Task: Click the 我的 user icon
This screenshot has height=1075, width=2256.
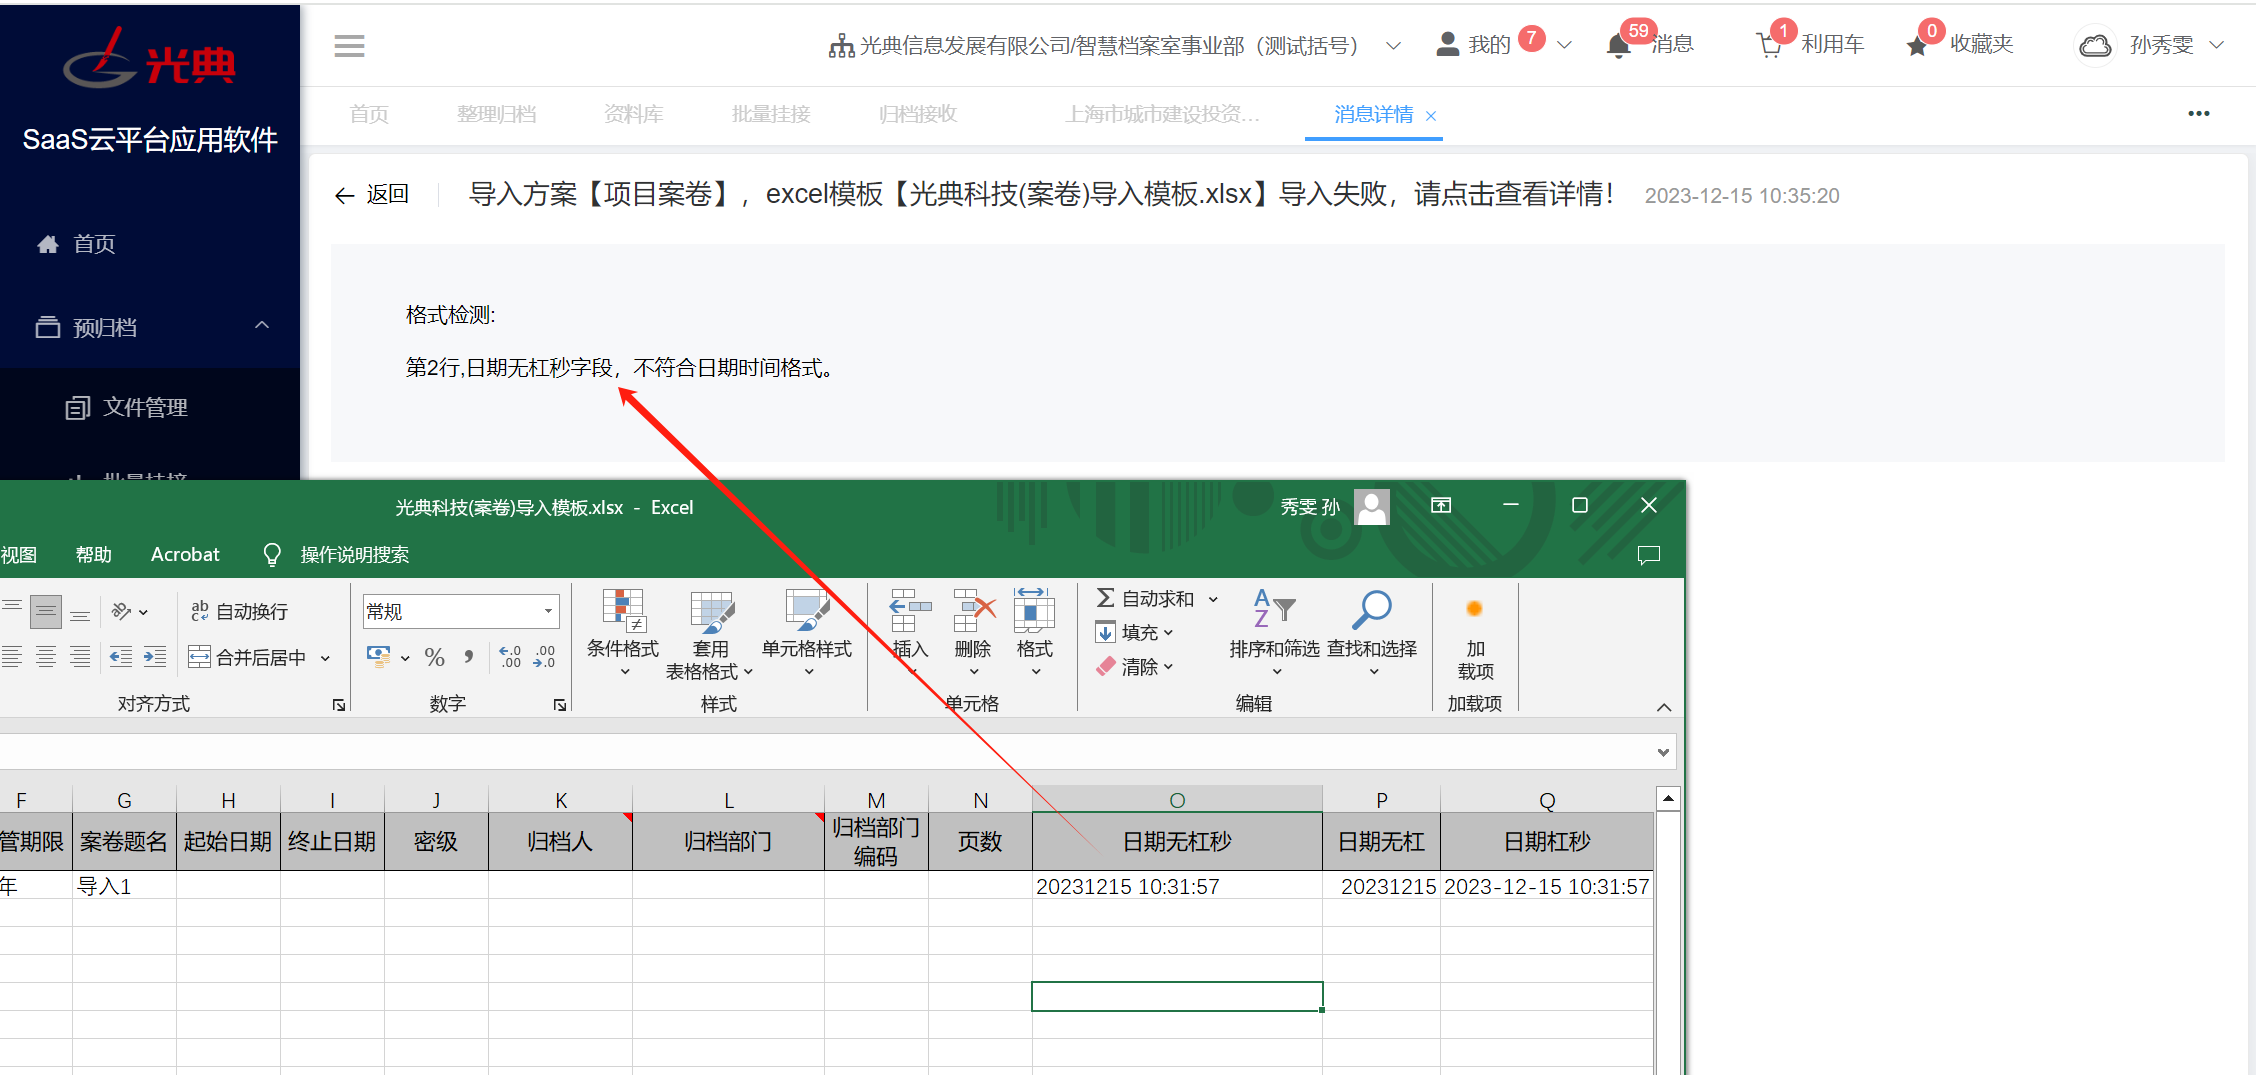Action: click(x=1447, y=44)
